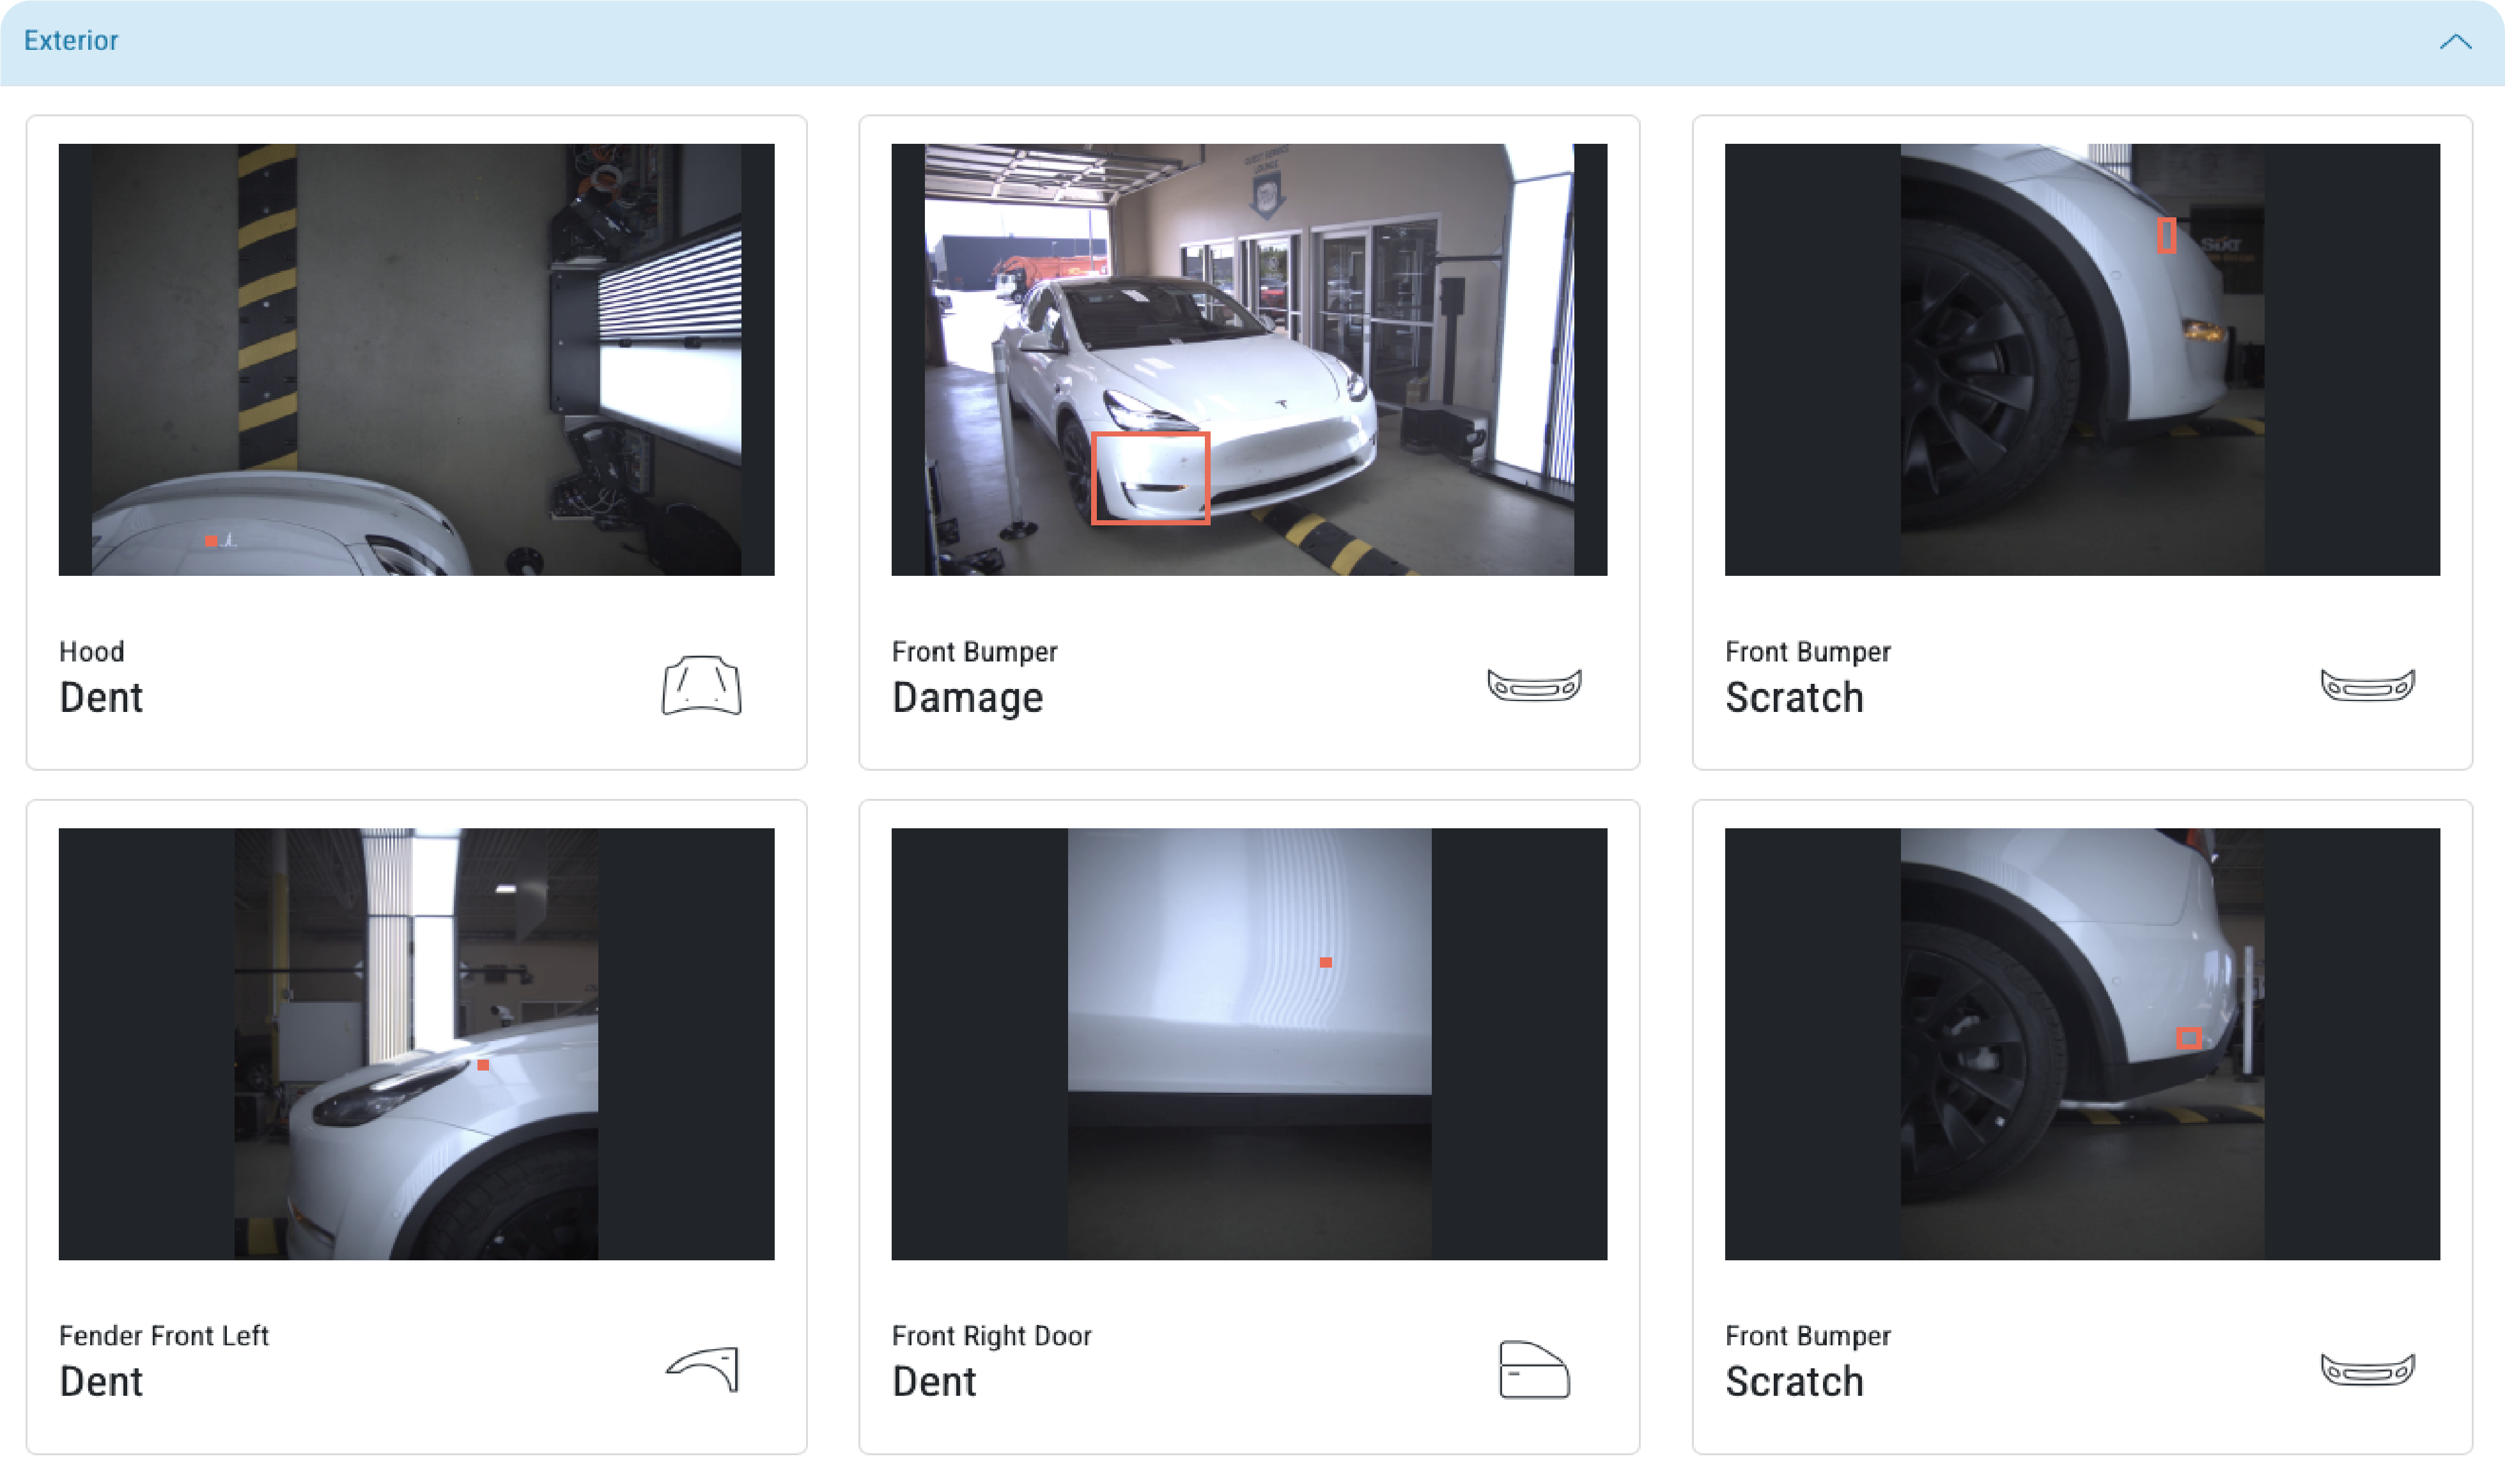Screen dimensions: 2505x1484
Task: Click the front left fender icon
Action: tap(703, 1369)
